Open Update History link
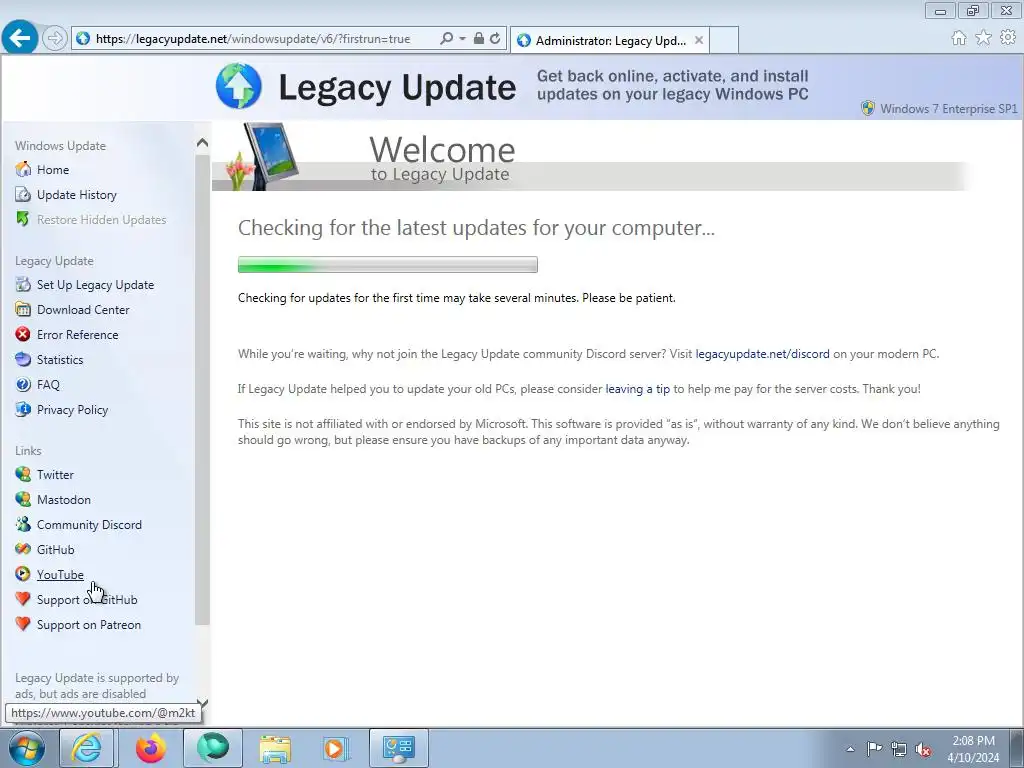This screenshot has height=768, width=1024. [76, 195]
